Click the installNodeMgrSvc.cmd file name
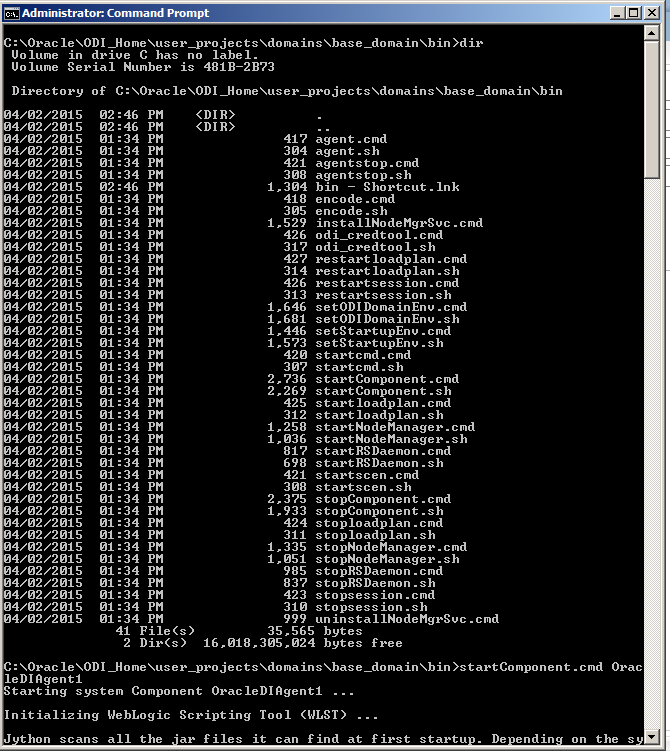670x752 pixels. 399,223
